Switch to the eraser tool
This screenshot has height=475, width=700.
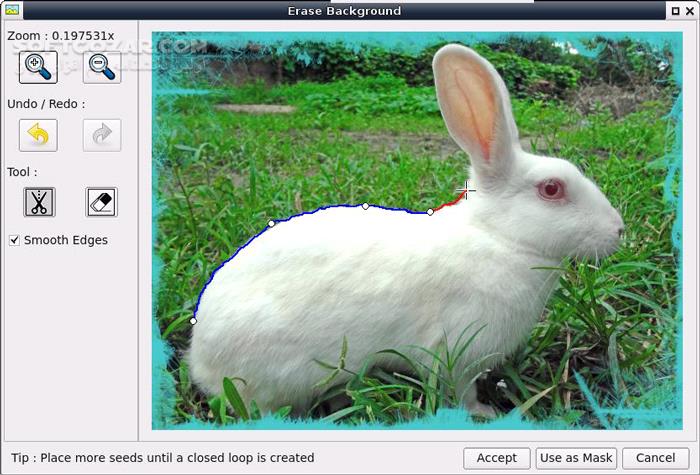[x=101, y=202]
